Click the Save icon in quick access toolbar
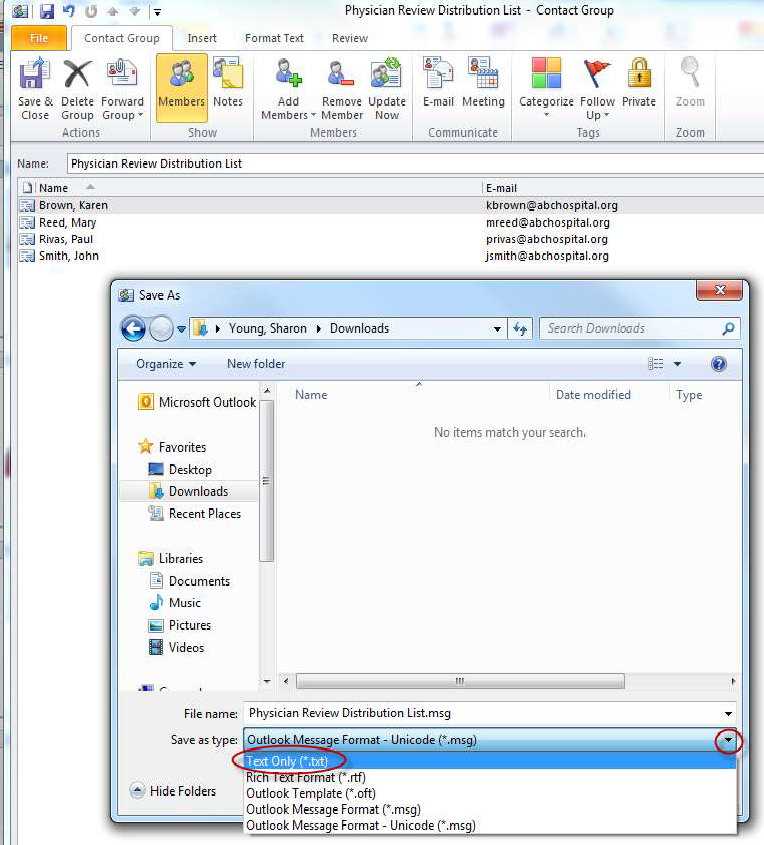 tap(47, 11)
